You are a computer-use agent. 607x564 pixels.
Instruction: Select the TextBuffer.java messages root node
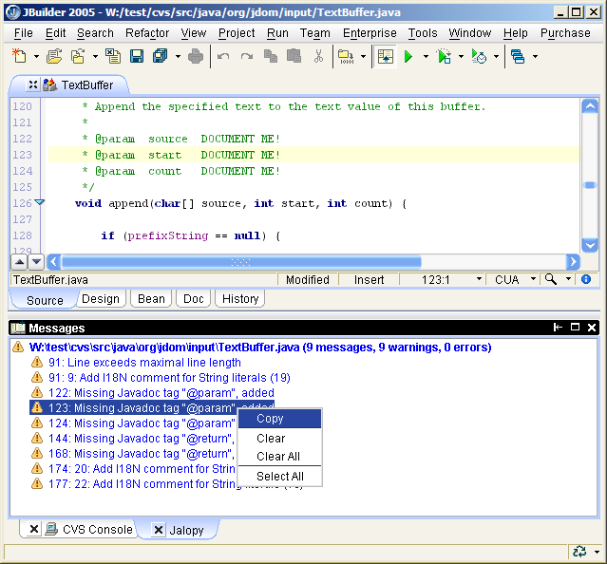[260, 347]
